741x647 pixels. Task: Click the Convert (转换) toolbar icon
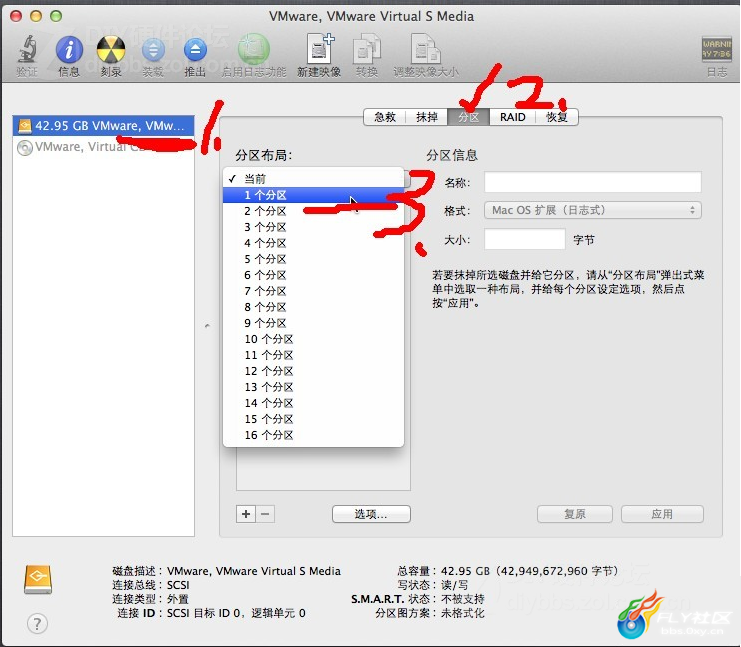[367, 48]
